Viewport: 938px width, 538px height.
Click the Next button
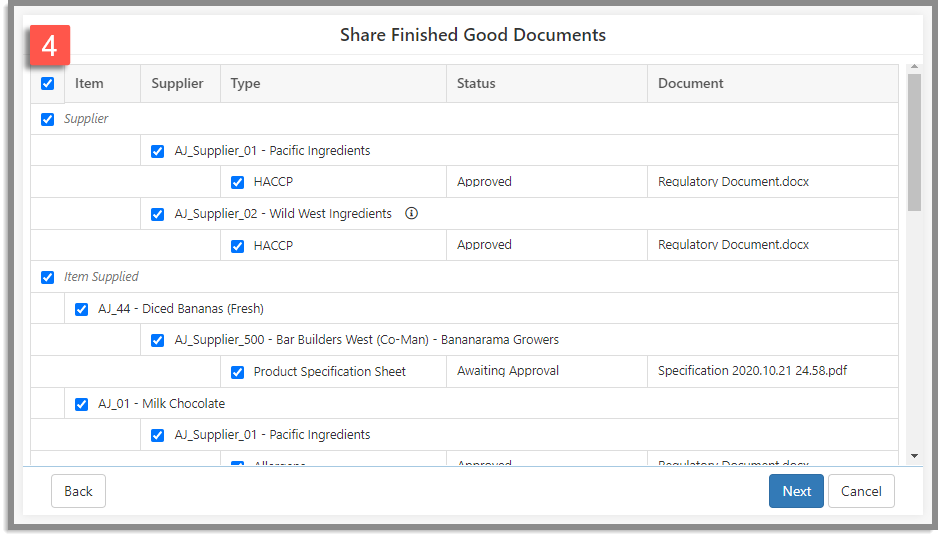pyautogui.click(x=796, y=491)
